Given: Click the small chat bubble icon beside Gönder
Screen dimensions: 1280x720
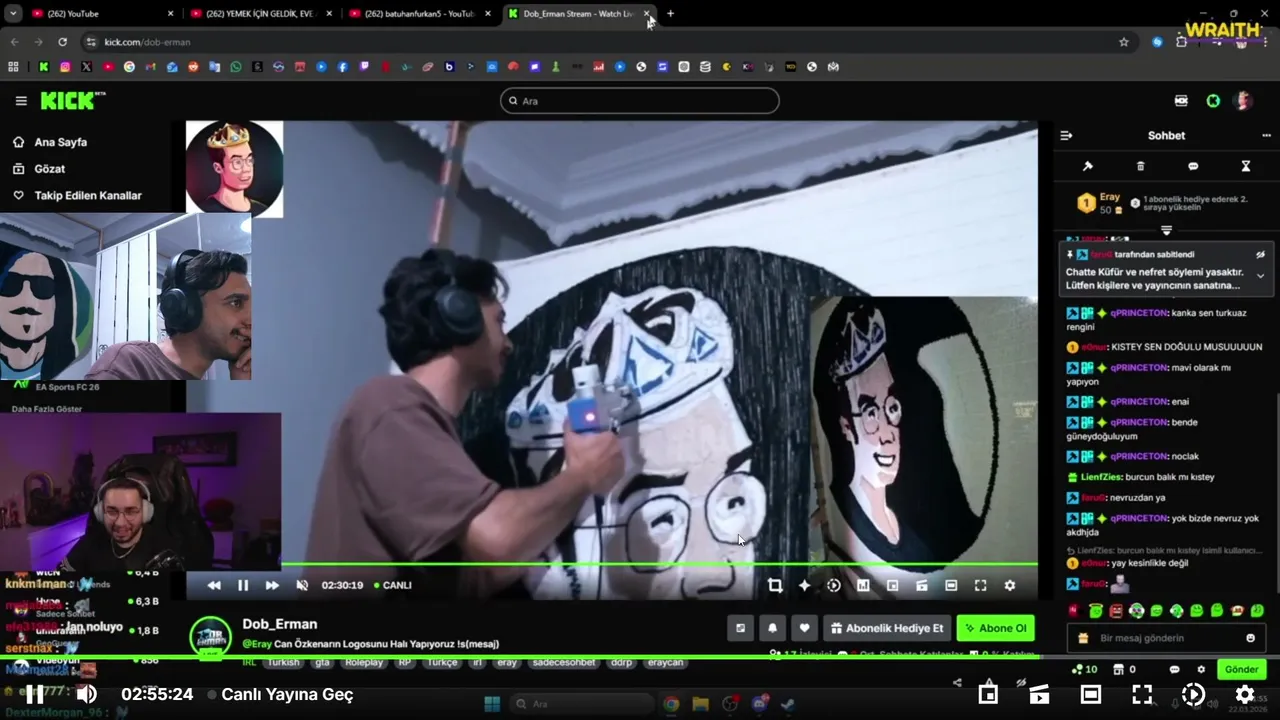Looking at the screenshot, I should 1175,669.
